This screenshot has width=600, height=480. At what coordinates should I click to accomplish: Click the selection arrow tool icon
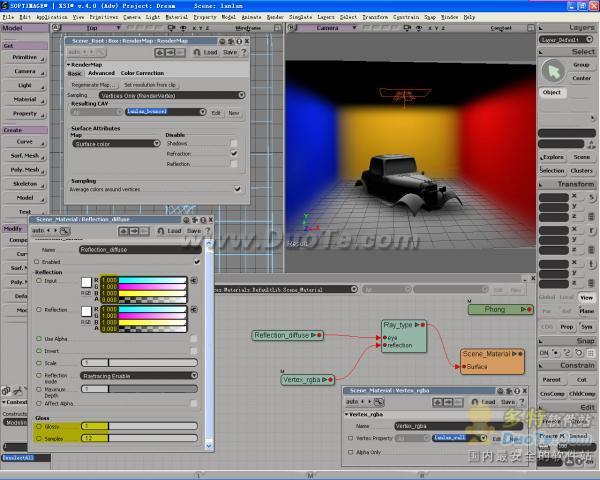pos(553,71)
